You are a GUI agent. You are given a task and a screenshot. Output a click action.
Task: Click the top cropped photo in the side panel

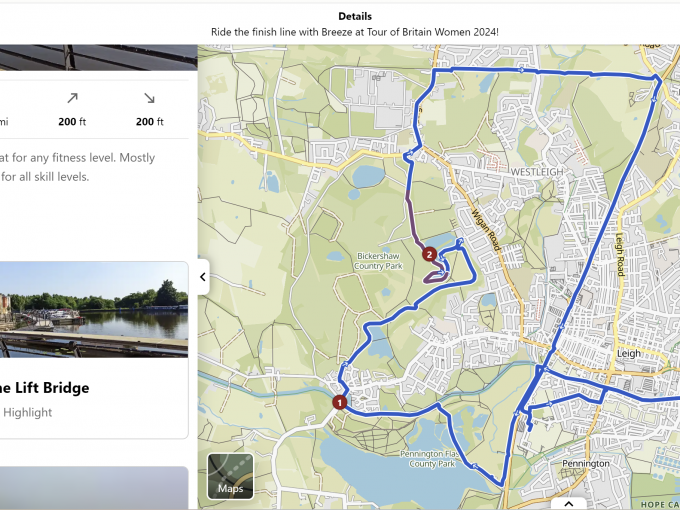click(98, 57)
